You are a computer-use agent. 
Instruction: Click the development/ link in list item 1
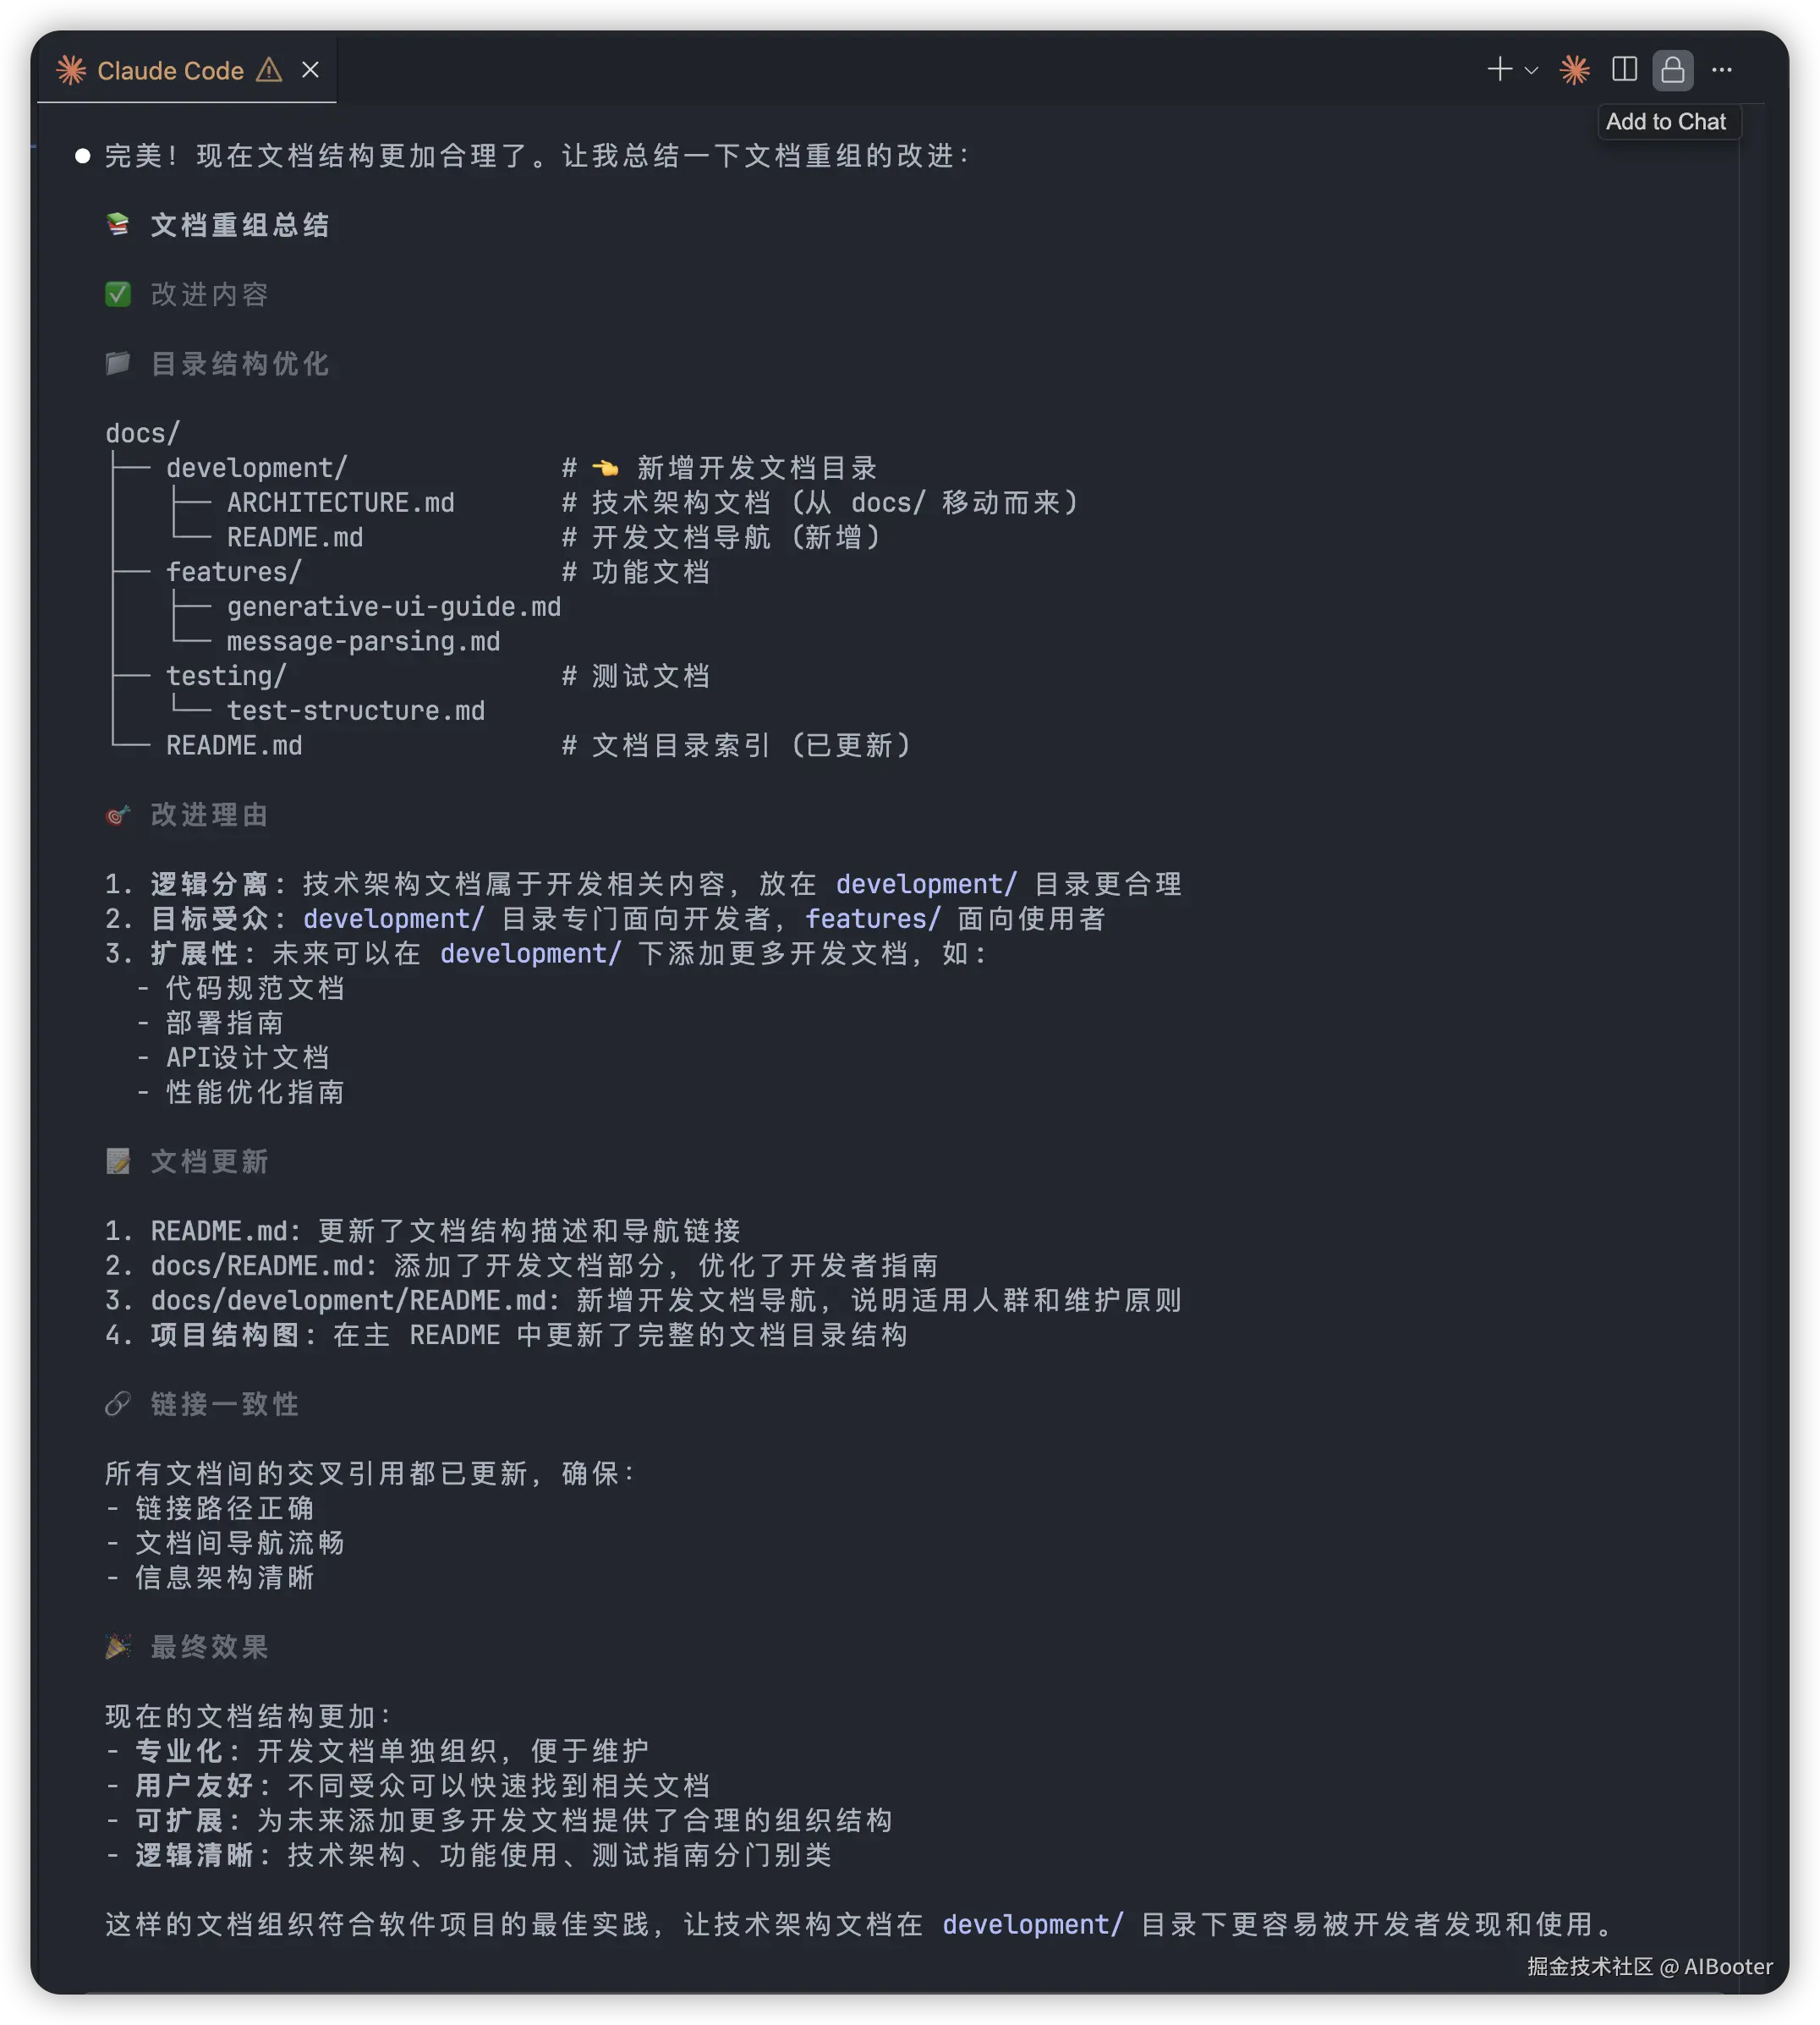[925, 884]
